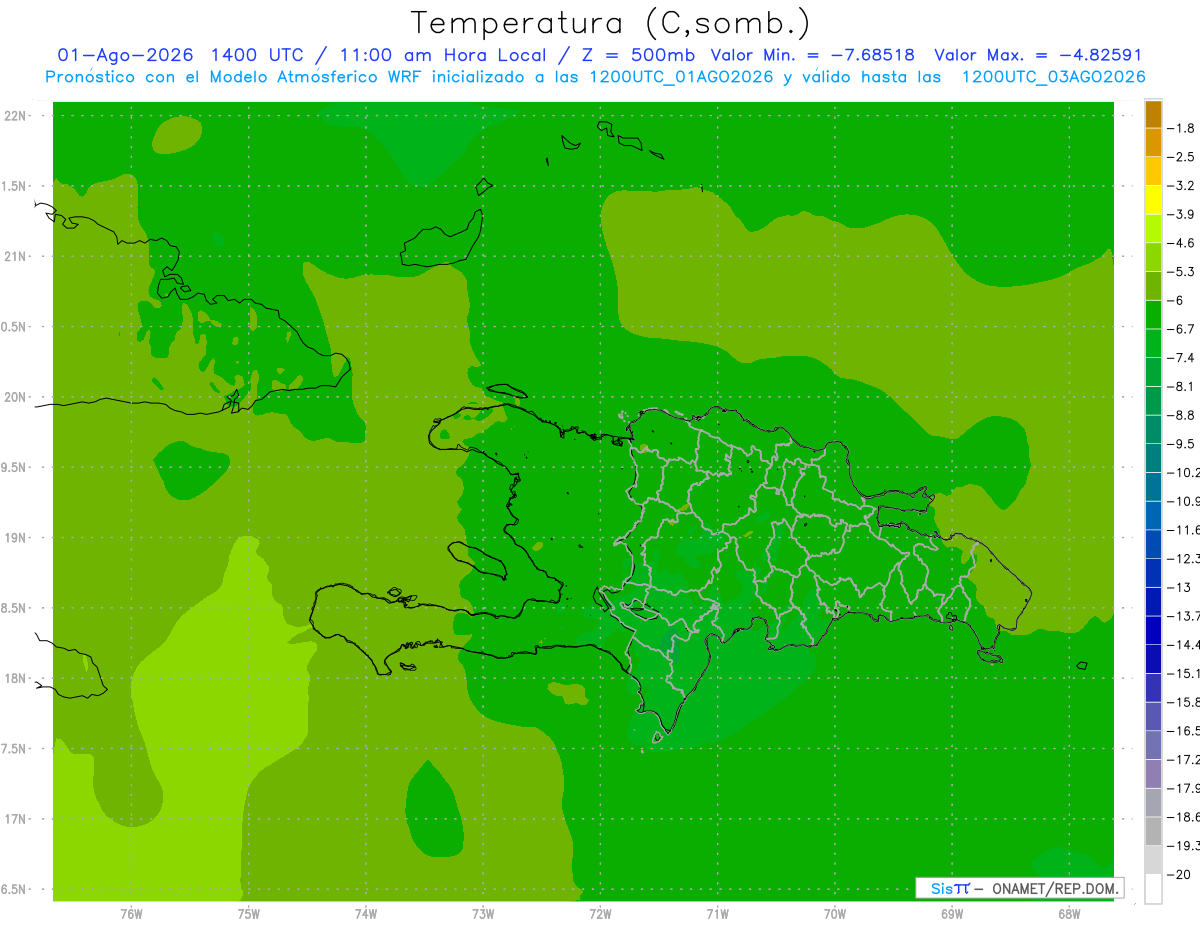Click 'Modelo Atmosferico WRF' text

(x=318, y=77)
